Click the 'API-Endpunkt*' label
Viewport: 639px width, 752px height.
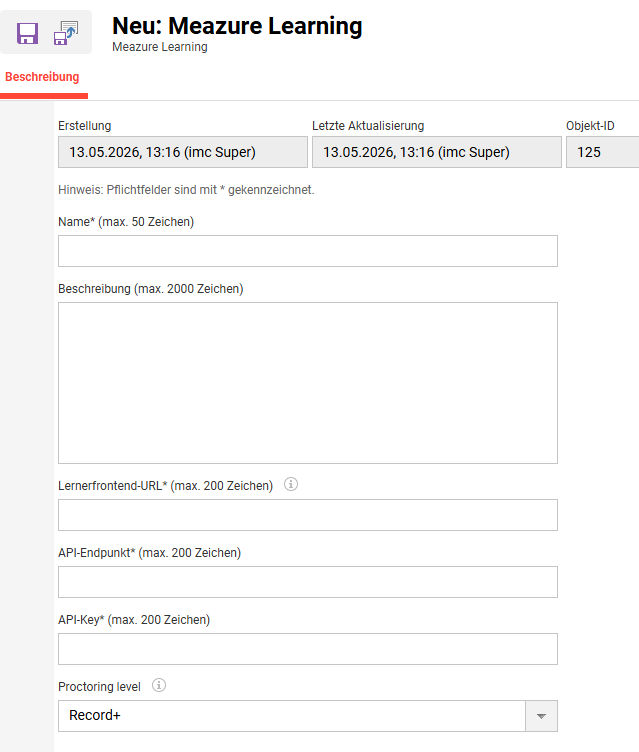(x=150, y=553)
